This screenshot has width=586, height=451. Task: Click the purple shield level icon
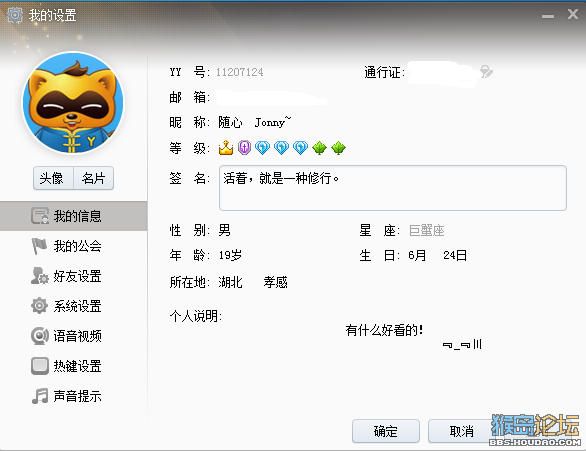click(x=244, y=148)
